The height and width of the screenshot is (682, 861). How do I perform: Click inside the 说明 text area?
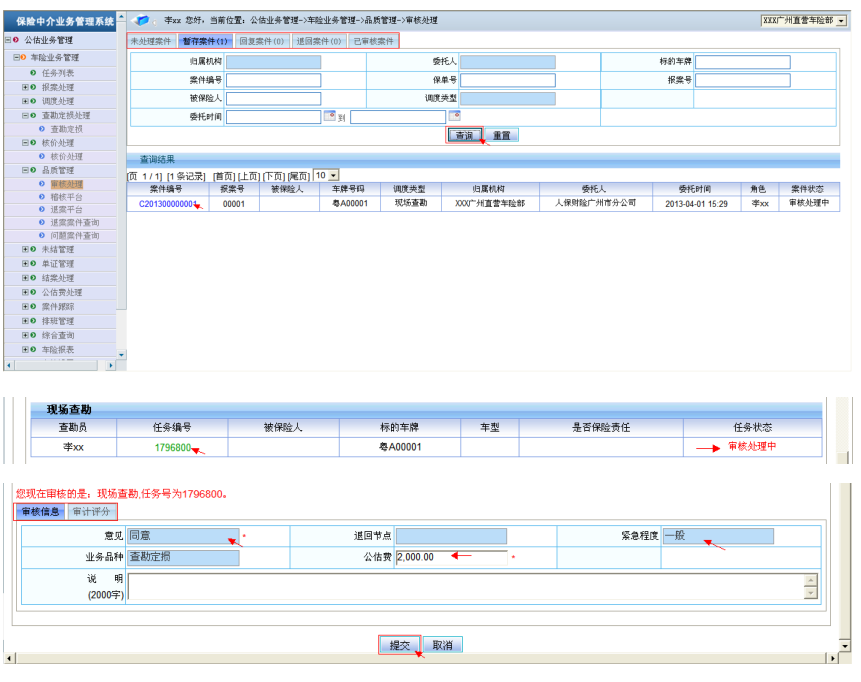click(x=467, y=586)
